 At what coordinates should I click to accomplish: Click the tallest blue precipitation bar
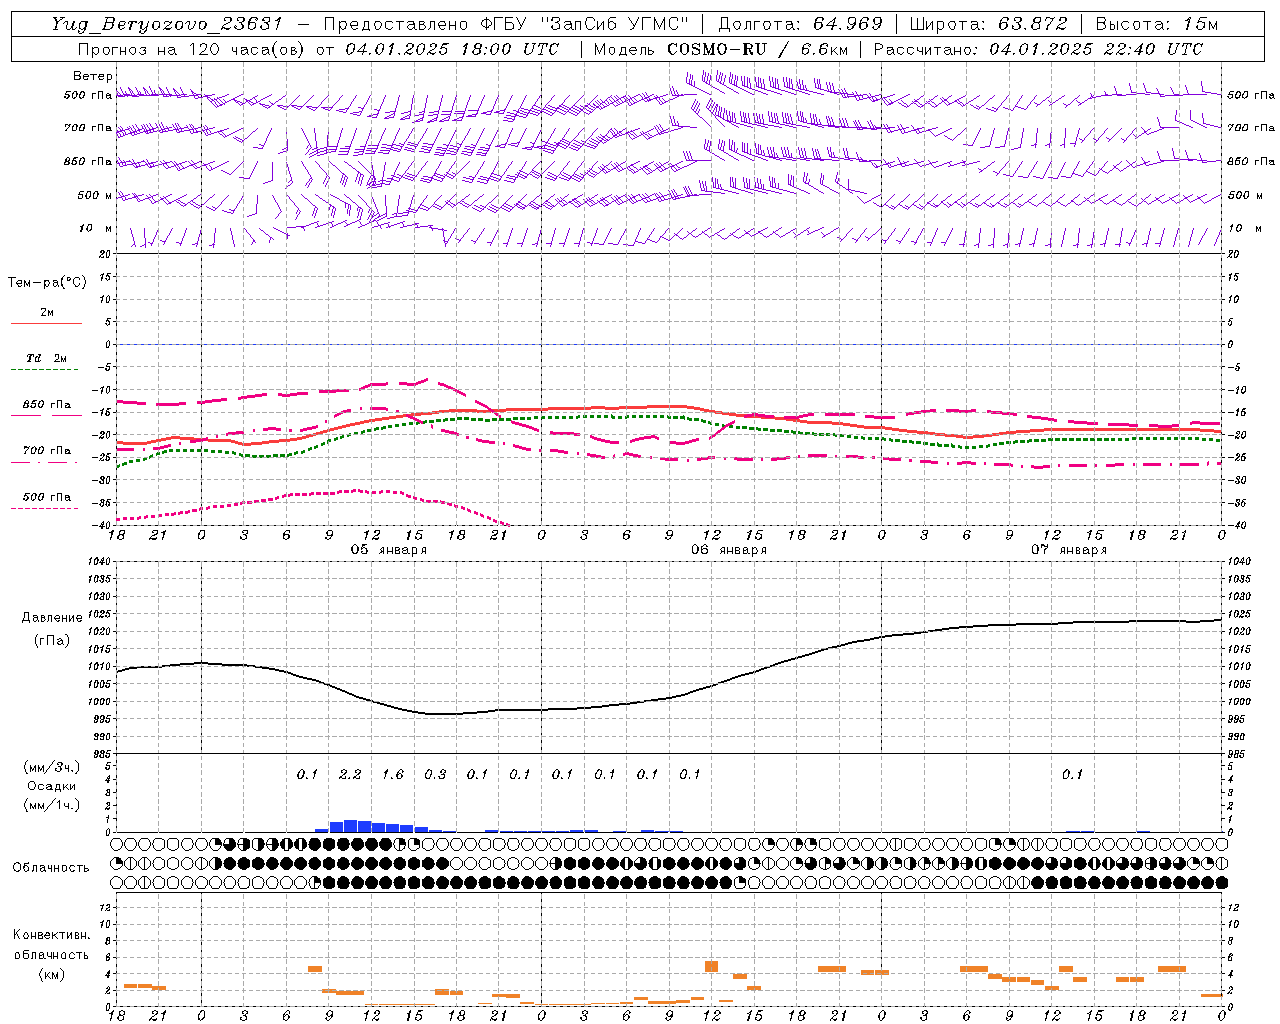pyautogui.click(x=350, y=826)
